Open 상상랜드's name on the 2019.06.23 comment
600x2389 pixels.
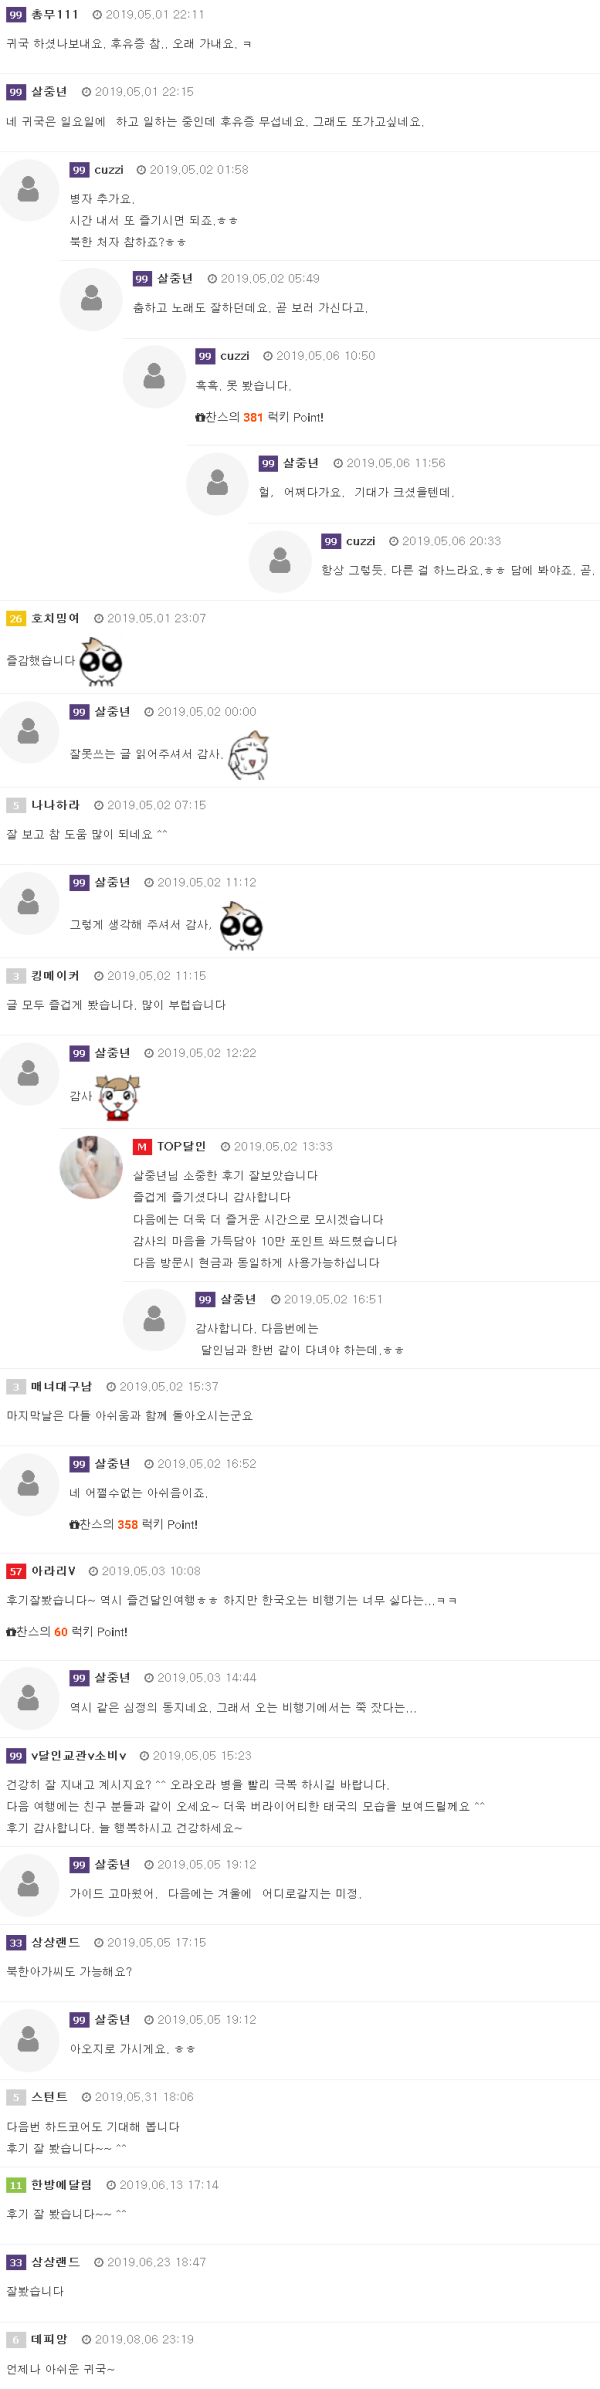coord(55,2263)
